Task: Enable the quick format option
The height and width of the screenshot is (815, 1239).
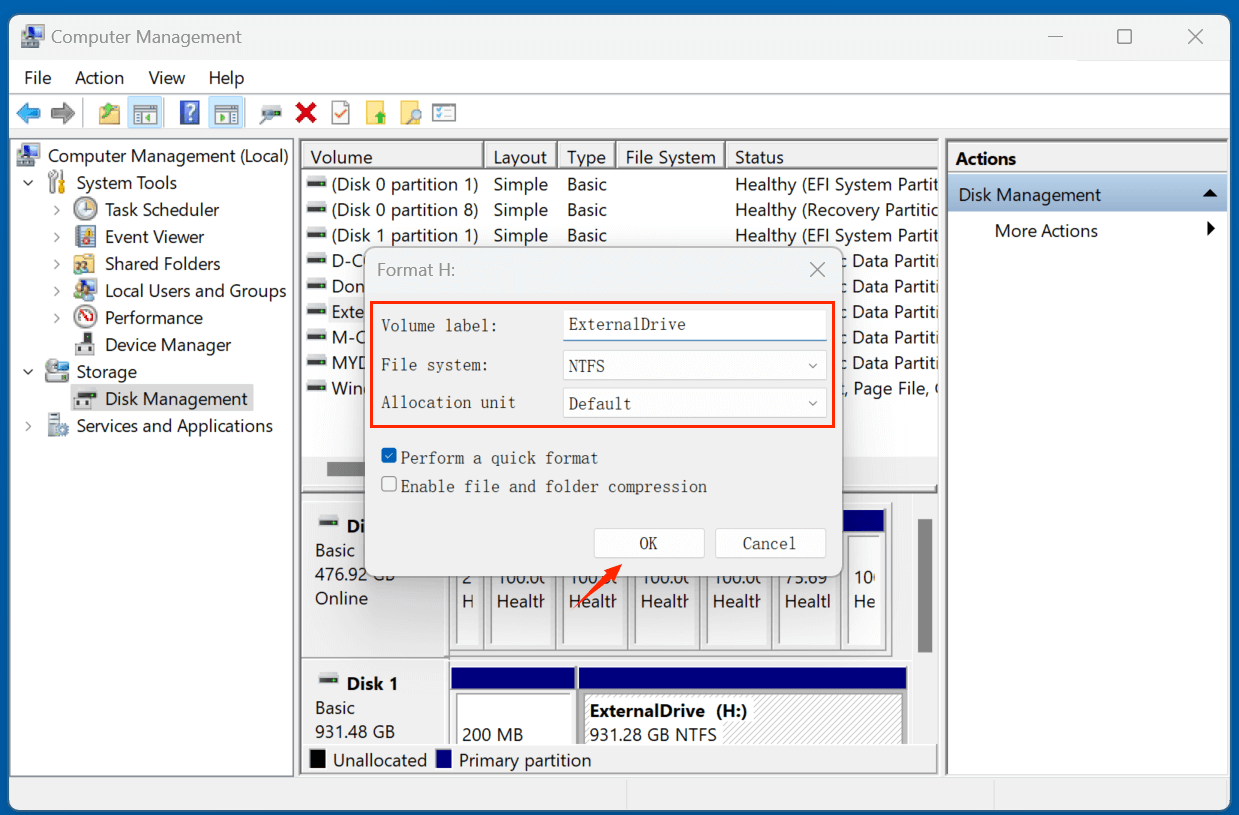Action: pyautogui.click(x=389, y=456)
